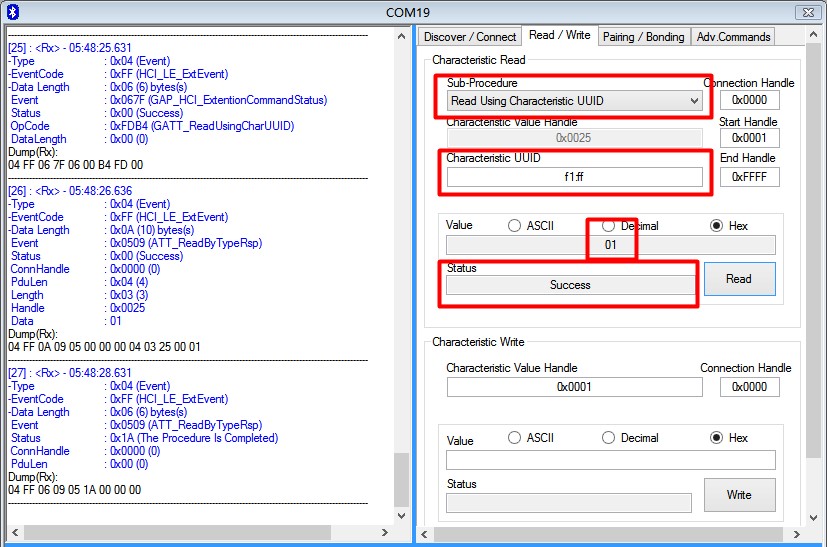This screenshot has height=547, width=827.
Task: Click the PduLen 0x04 (4) line
Action: click(x=79, y=282)
